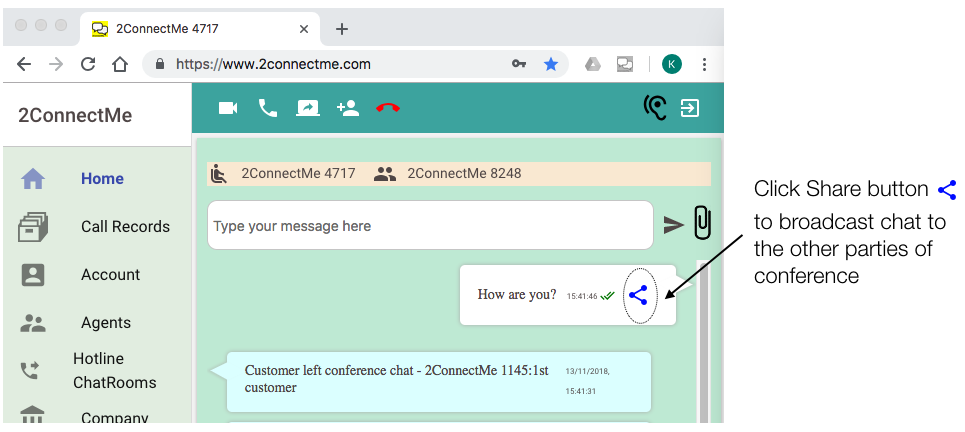965x432 pixels.
Task: Click the 15:41:46 message timestamp
Action: click(x=582, y=297)
